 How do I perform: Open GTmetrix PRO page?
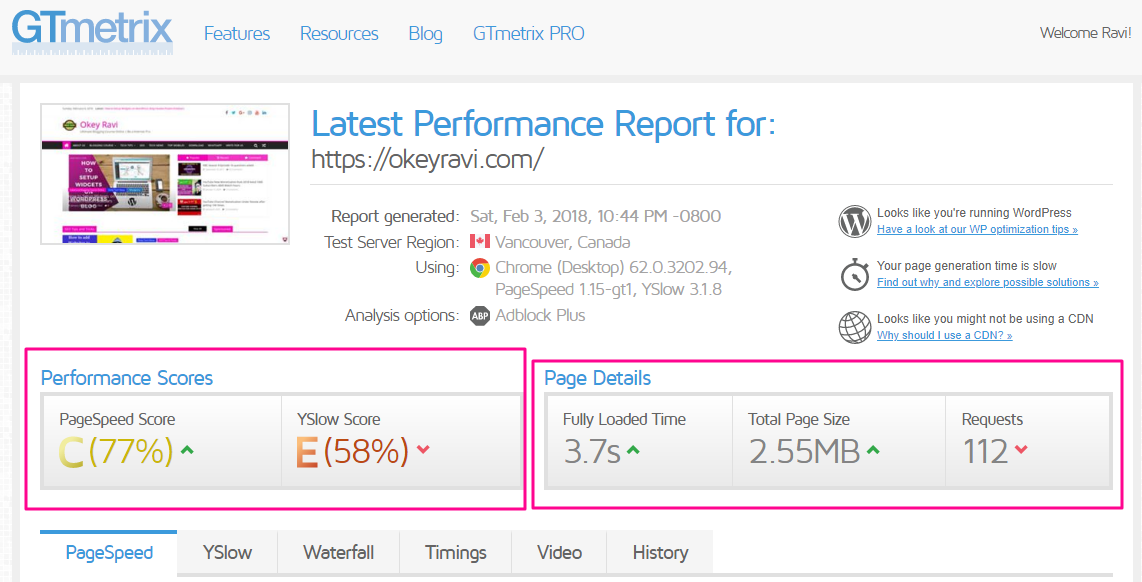click(529, 34)
